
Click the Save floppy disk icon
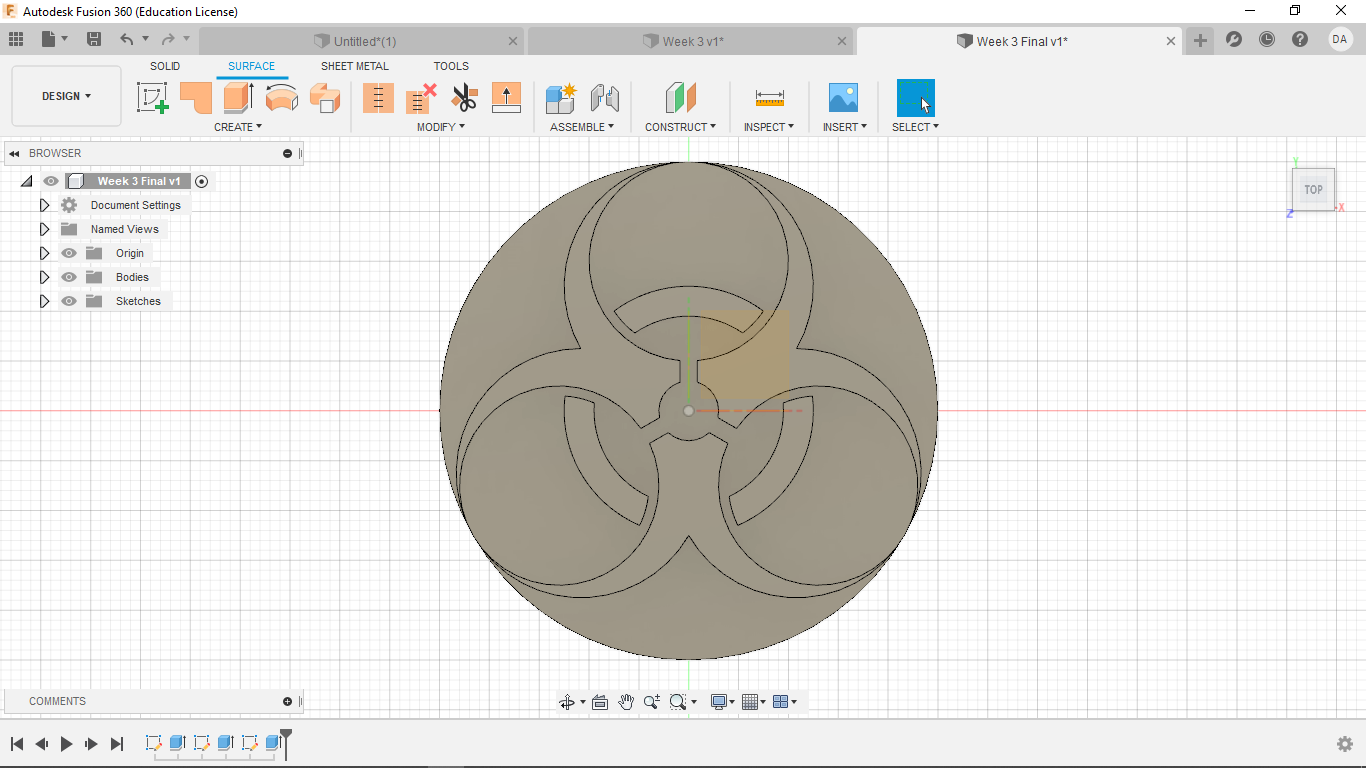pos(94,39)
